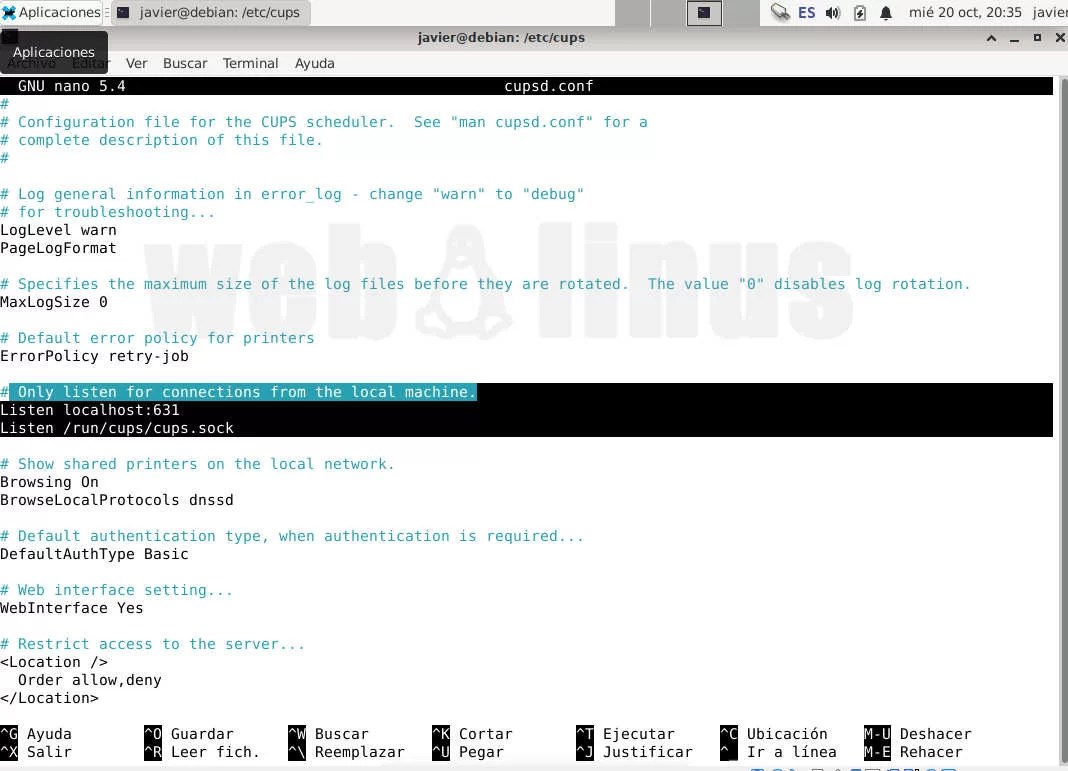Switch keyboard layout using the ES indicator
Screen dimensions: 1068x771
pyautogui.click(x=807, y=13)
